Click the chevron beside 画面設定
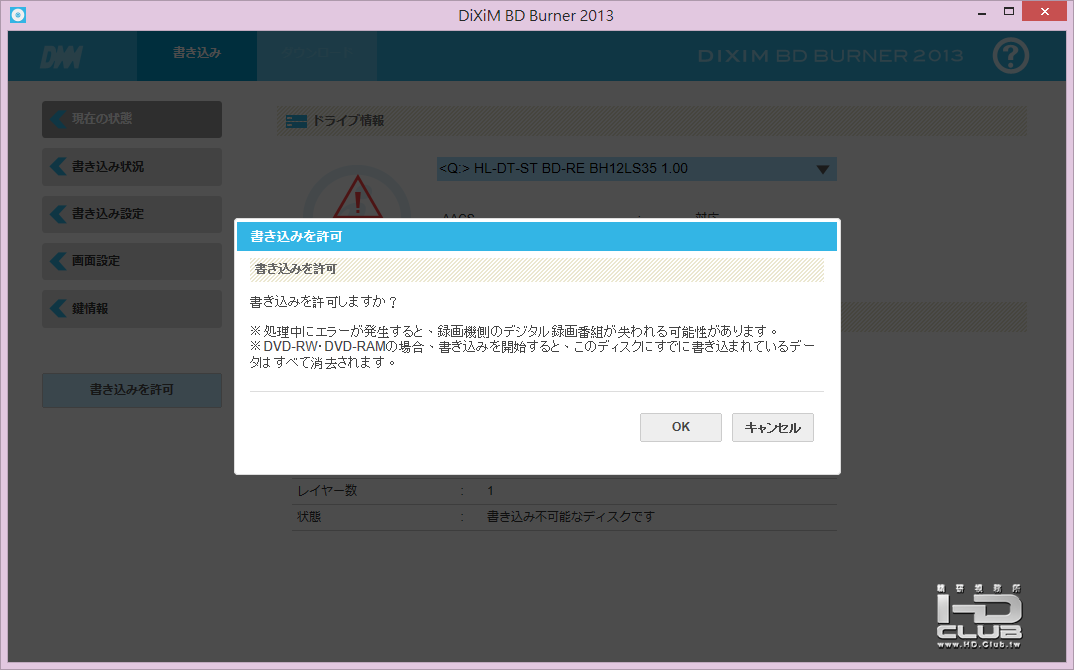This screenshot has height=670, width=1074. (58, 261)
